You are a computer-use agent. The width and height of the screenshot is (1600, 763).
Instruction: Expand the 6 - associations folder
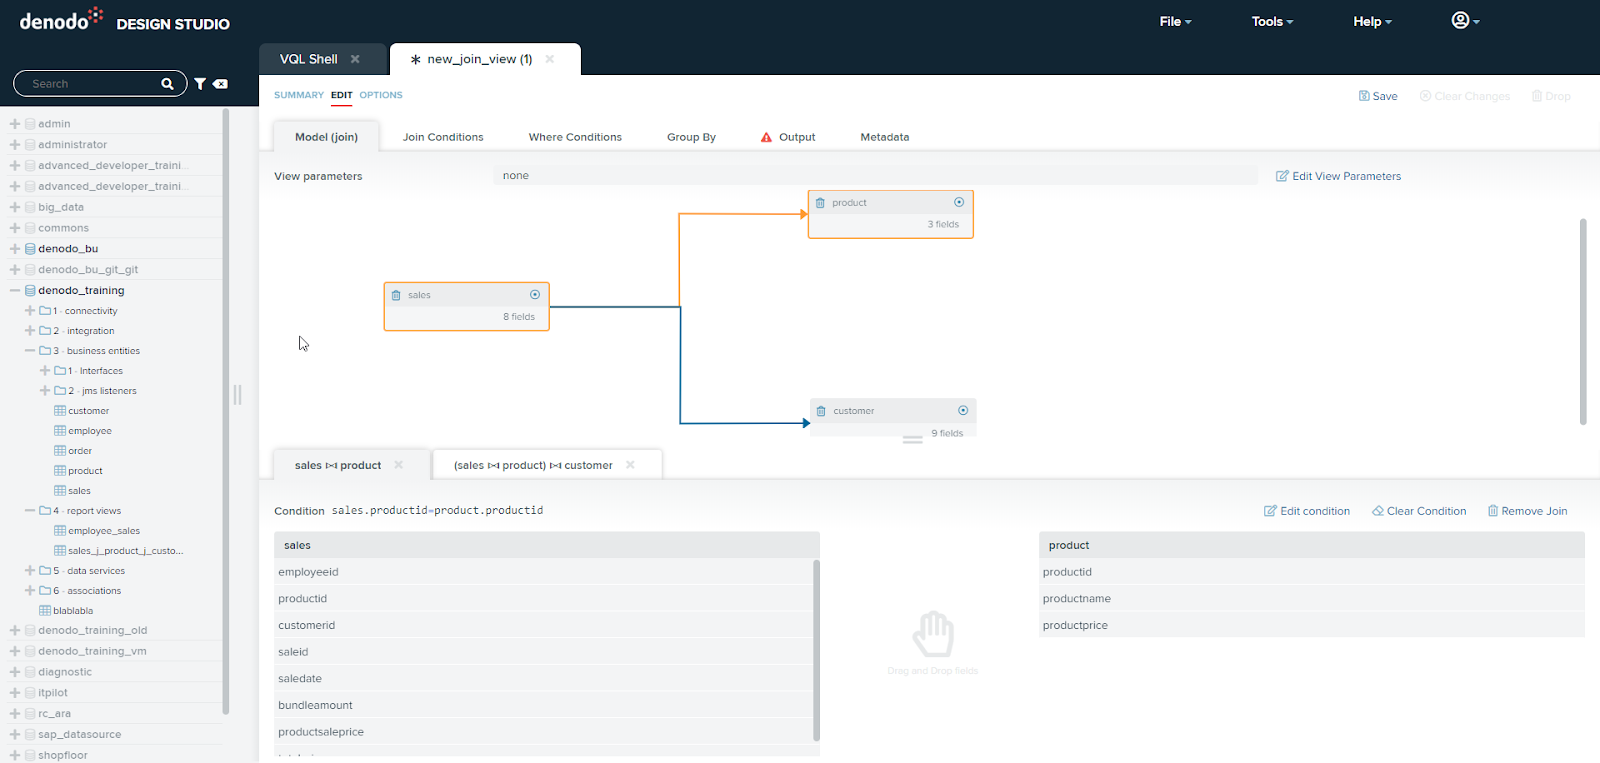pyautogui.click(x=30, y=591)
